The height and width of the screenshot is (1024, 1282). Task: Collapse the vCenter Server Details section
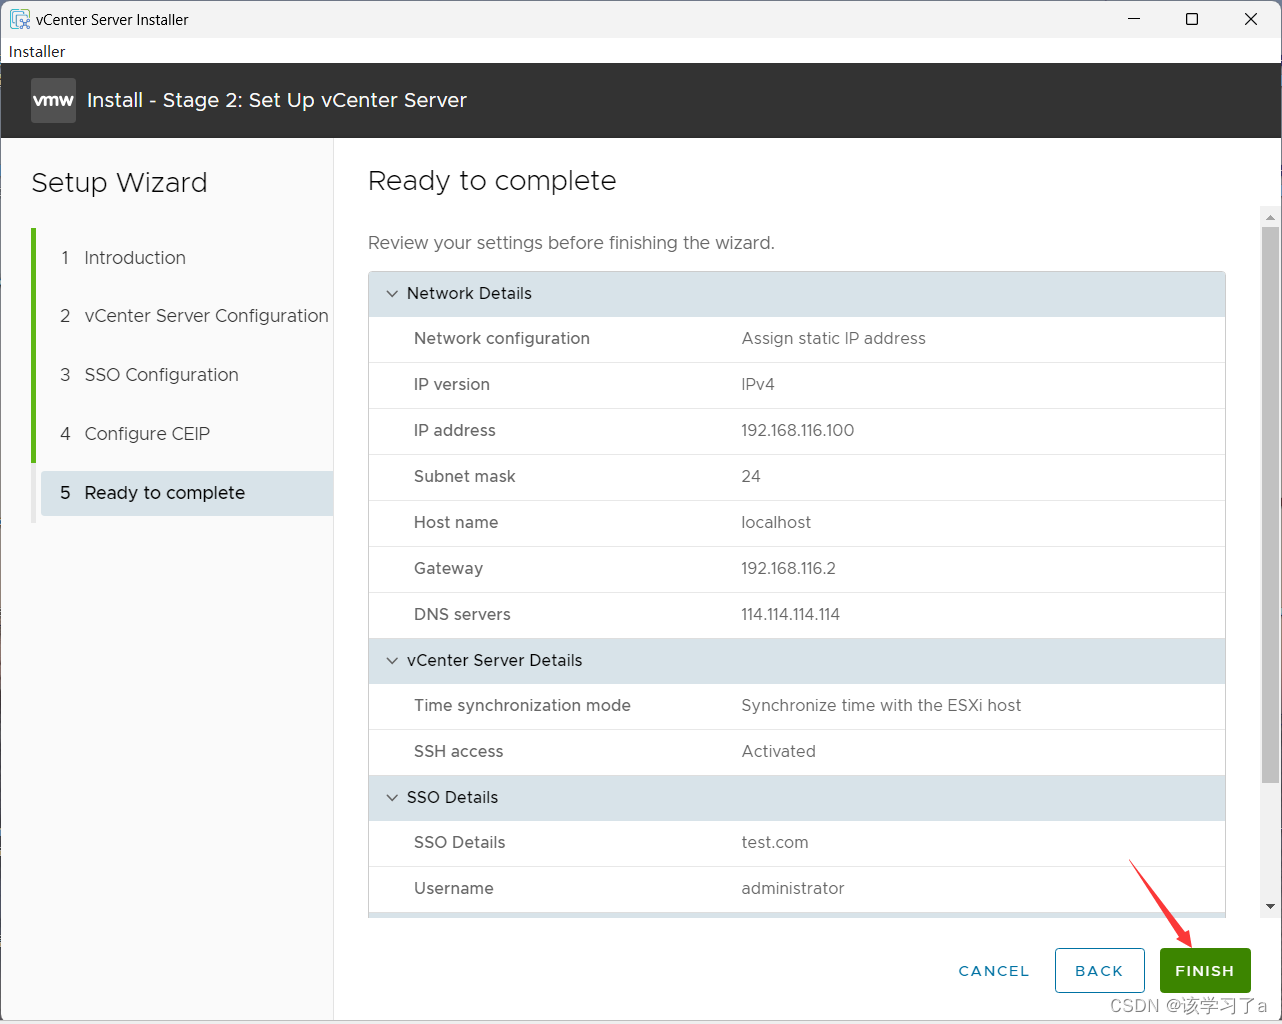(392, 661)
